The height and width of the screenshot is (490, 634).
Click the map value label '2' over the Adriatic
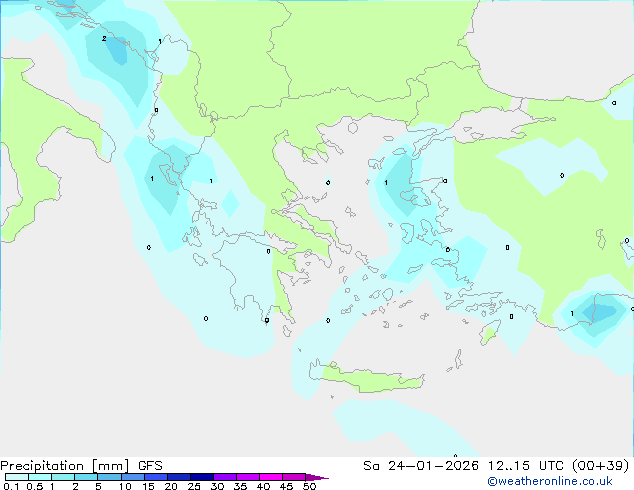point(104,38)
